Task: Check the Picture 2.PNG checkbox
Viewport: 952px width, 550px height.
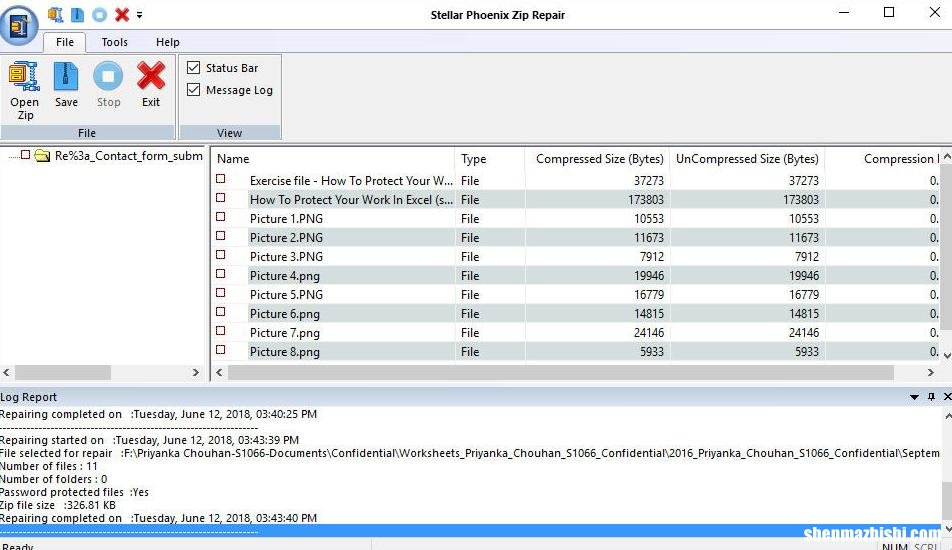Action: [220, 236]
